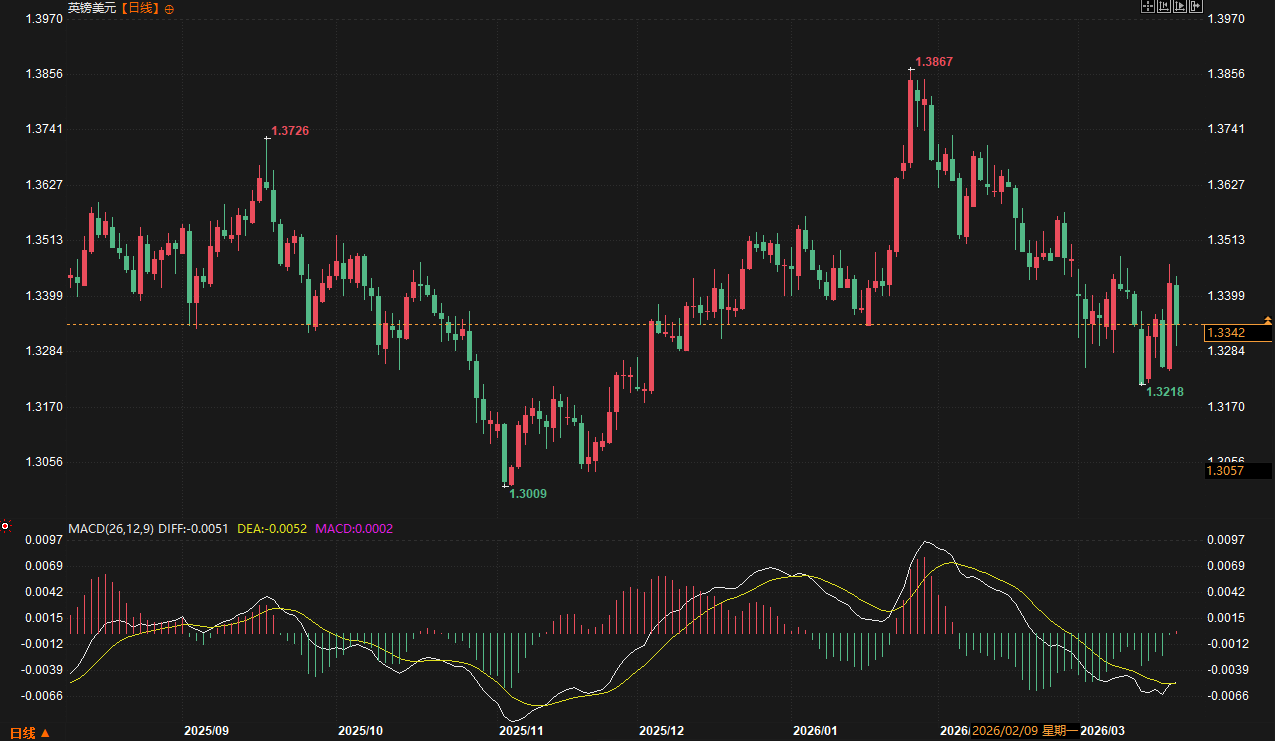
Task: Click 0.0069 on the right MACD axis
Action: 1226,566
